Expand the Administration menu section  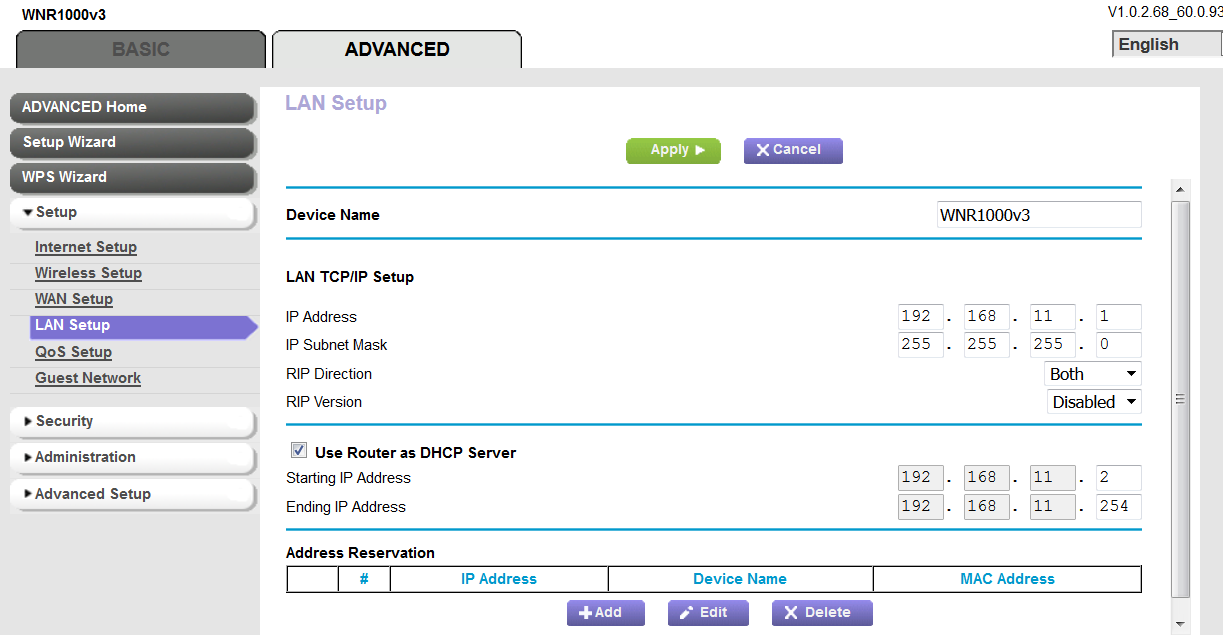(132, 457)
